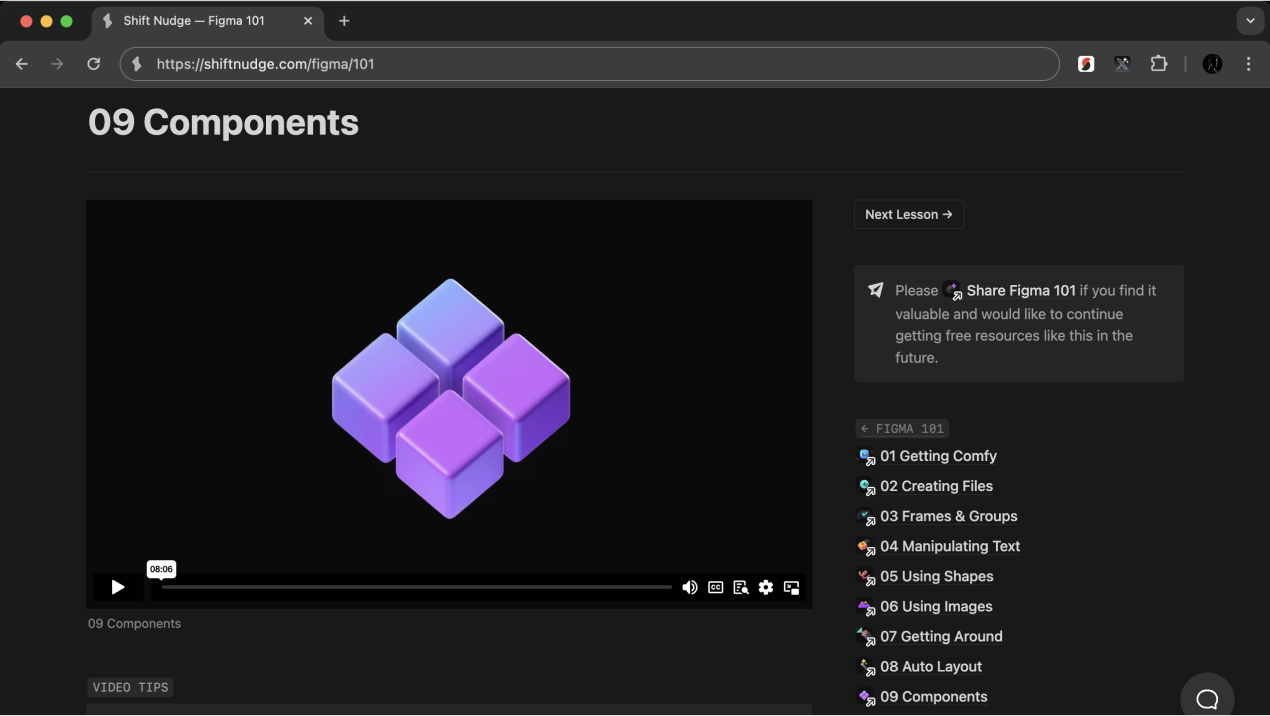This screenshot has height=716, width=1270.
Task: Open lesson 04 Manipulating Text
Action: 950,546
